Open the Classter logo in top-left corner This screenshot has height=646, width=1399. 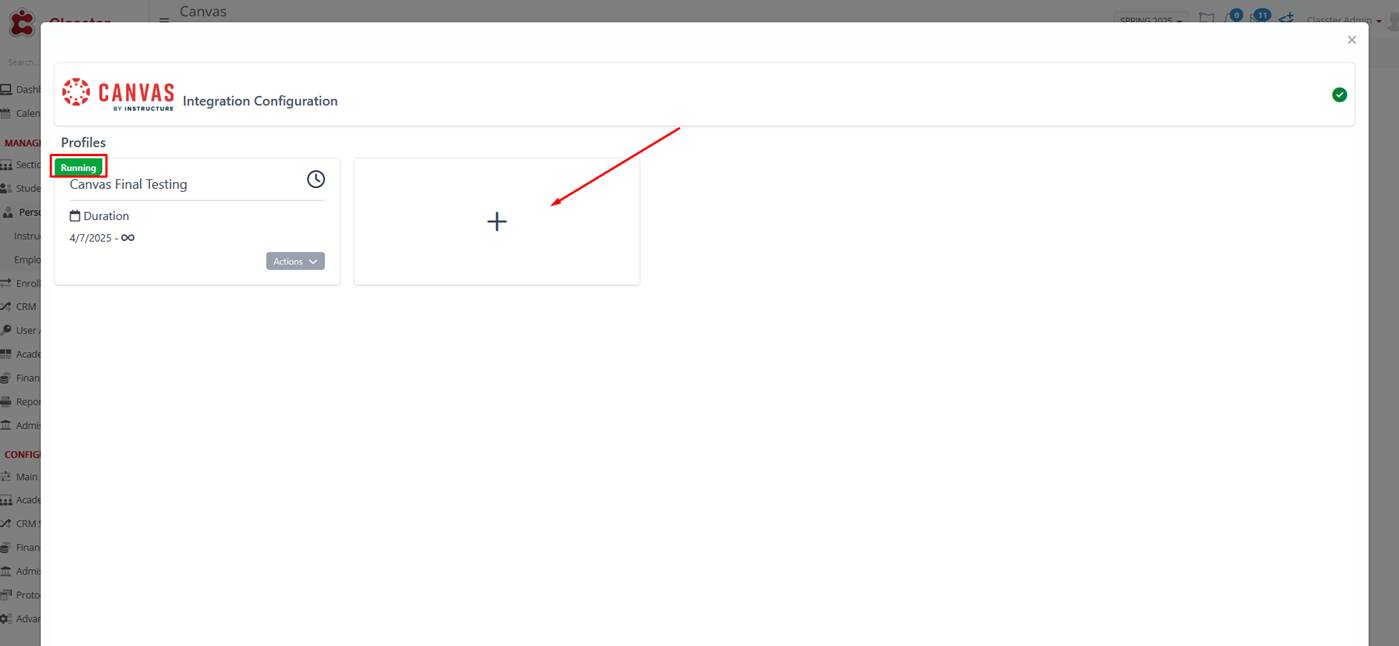21,22
